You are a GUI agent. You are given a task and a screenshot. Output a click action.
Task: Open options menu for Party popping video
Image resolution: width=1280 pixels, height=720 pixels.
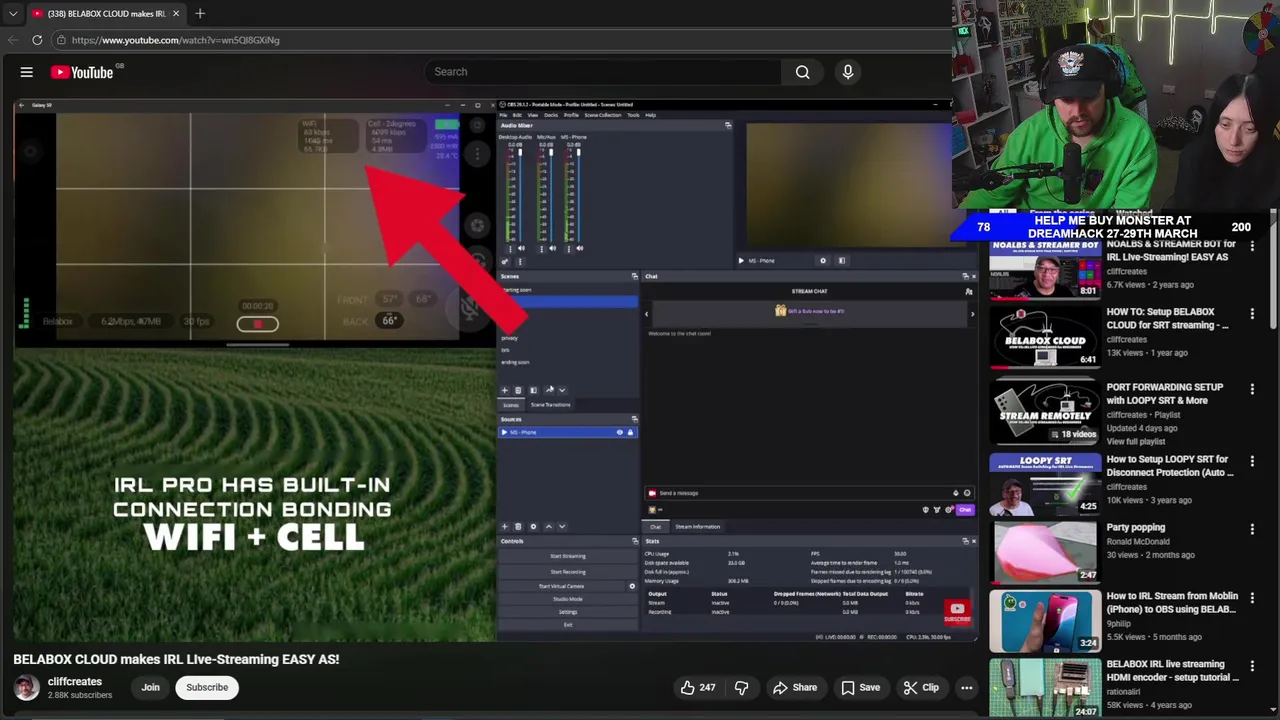tap(1252, 529)
